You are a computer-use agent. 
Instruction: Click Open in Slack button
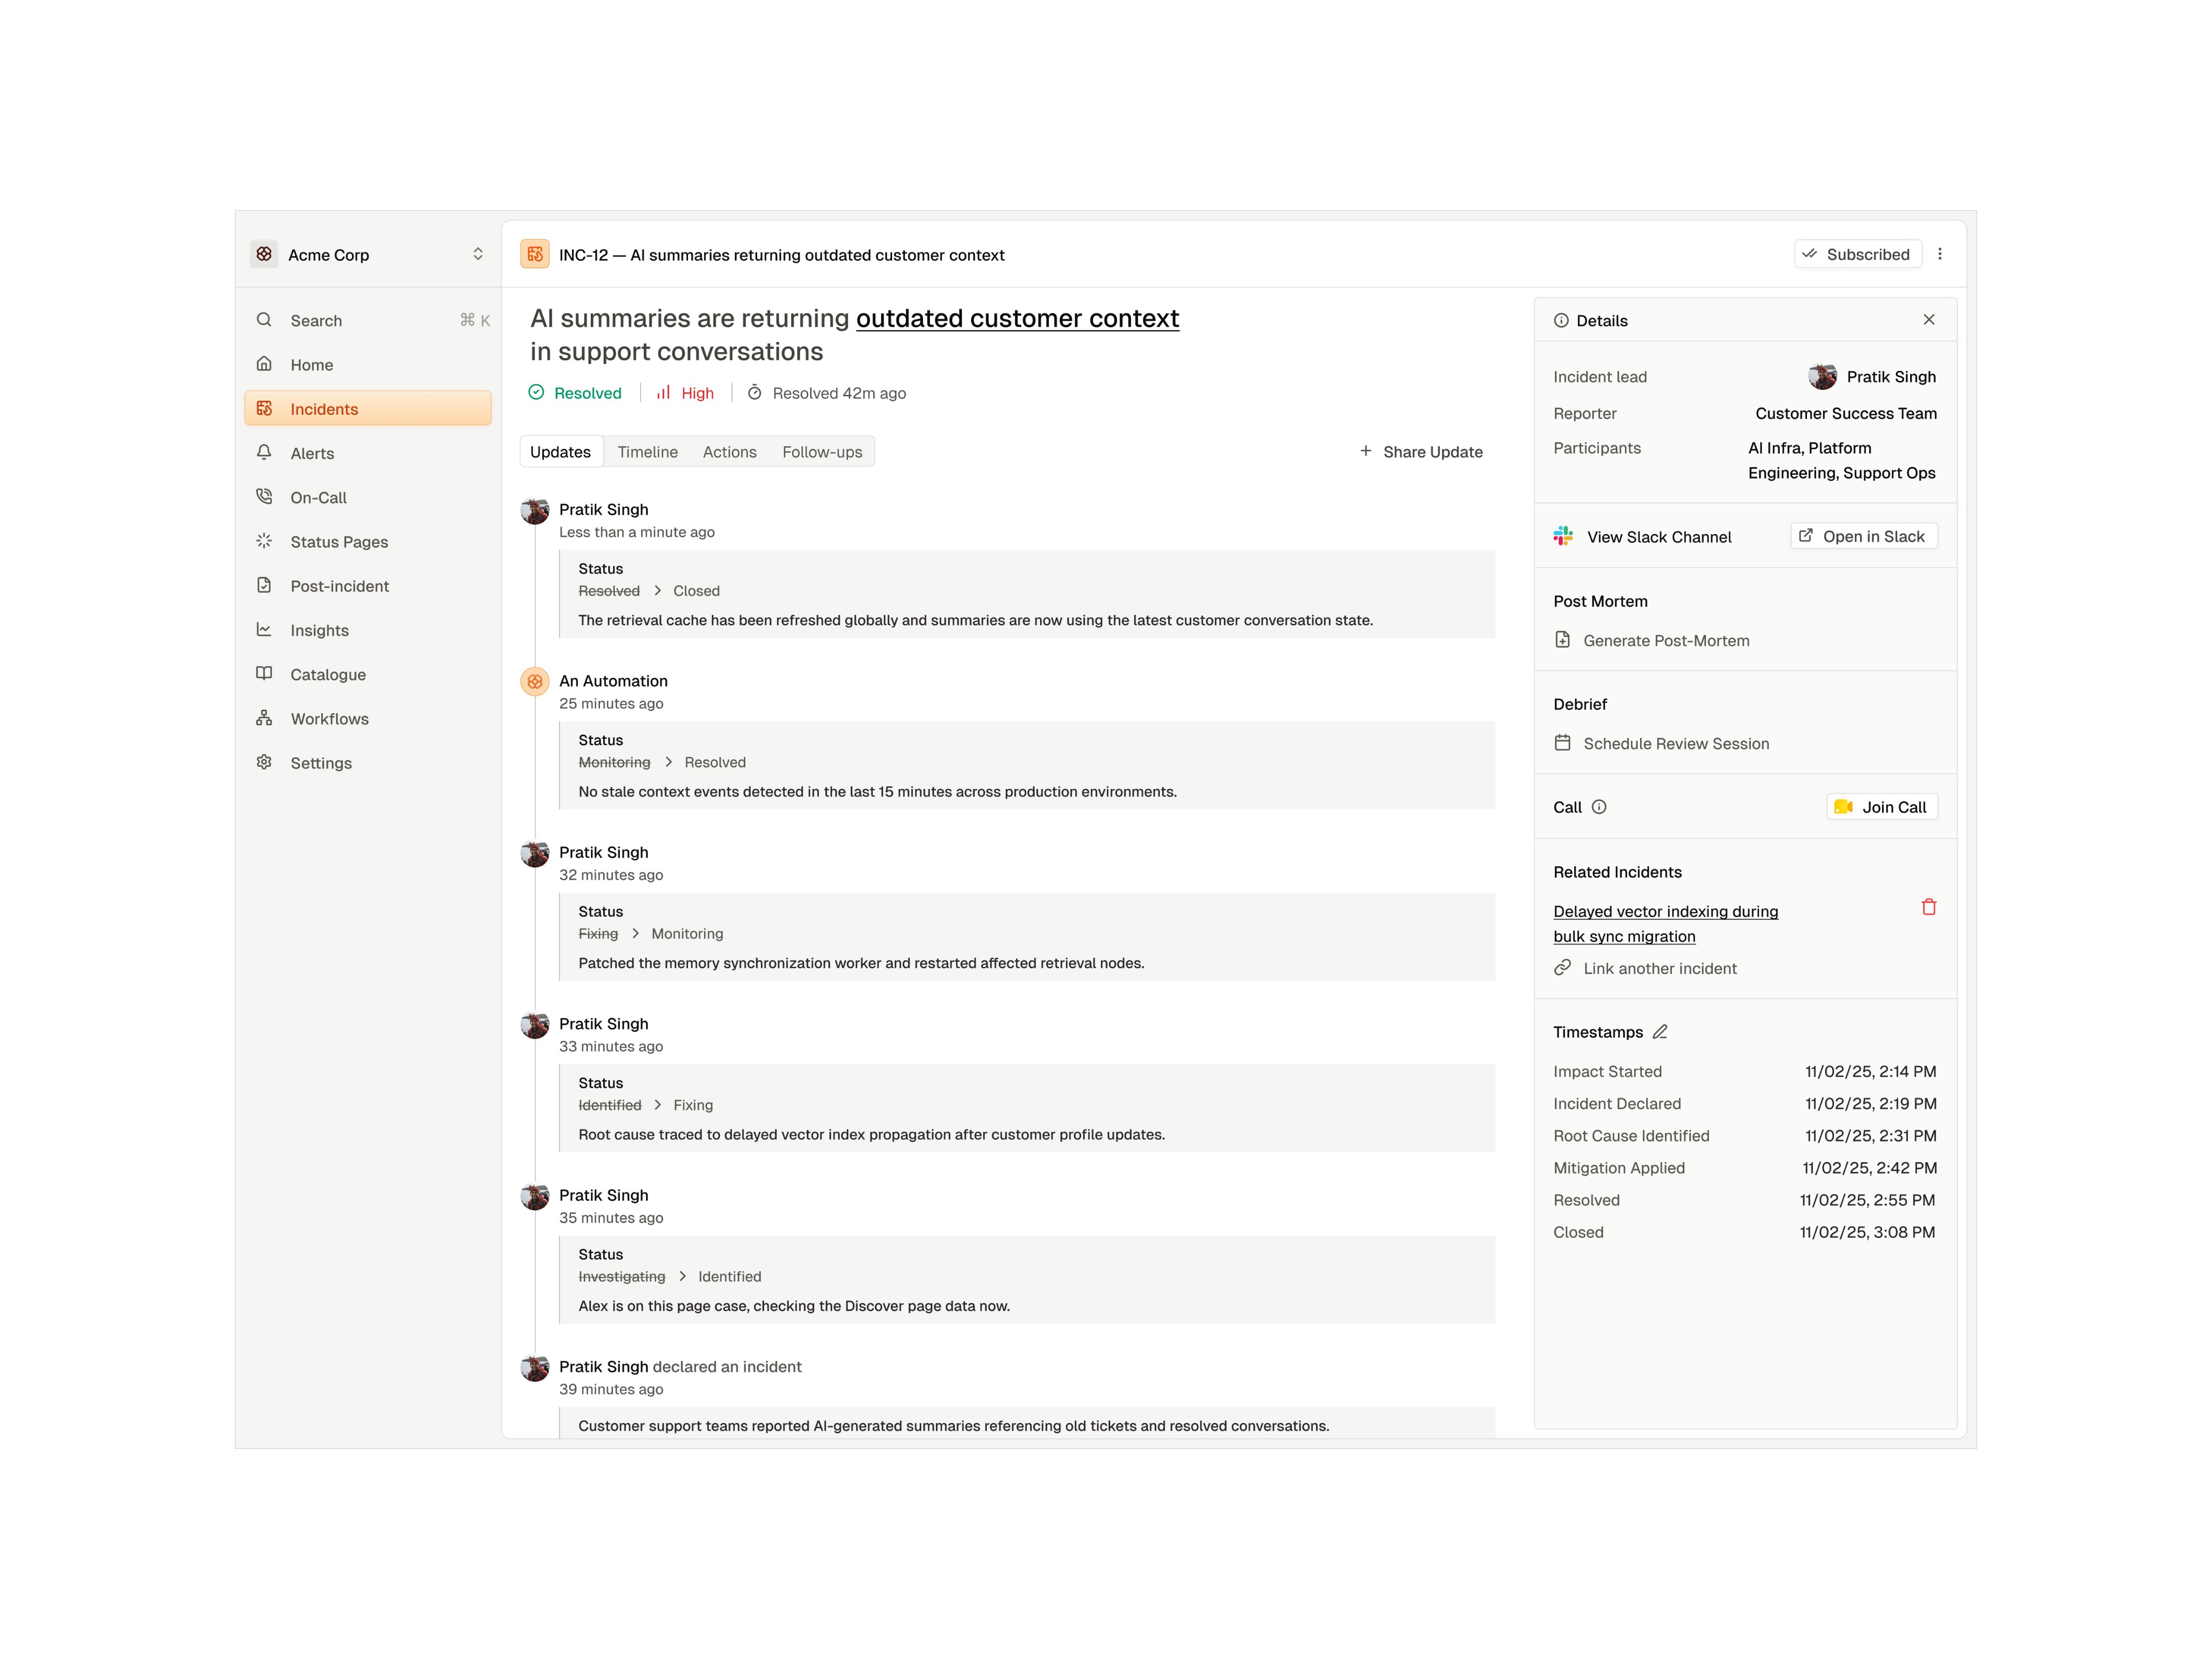pos(1863,536)
